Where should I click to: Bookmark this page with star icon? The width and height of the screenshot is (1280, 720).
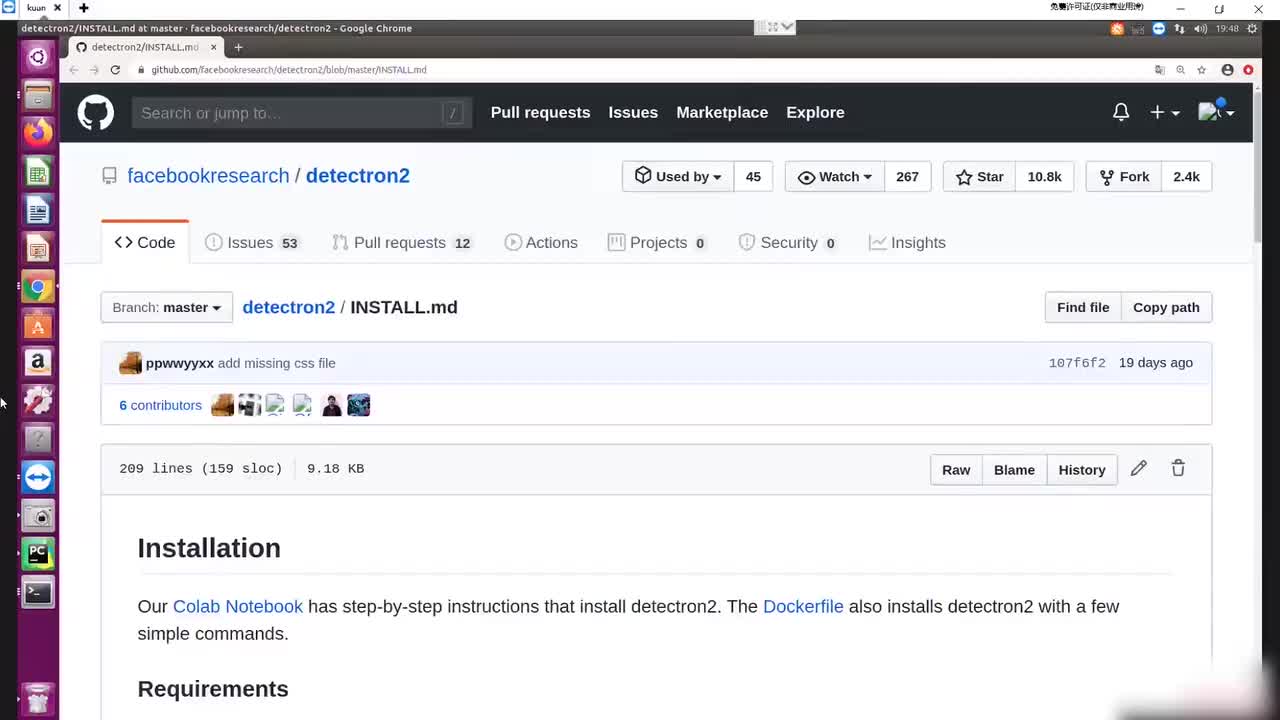coord(1201,70)
